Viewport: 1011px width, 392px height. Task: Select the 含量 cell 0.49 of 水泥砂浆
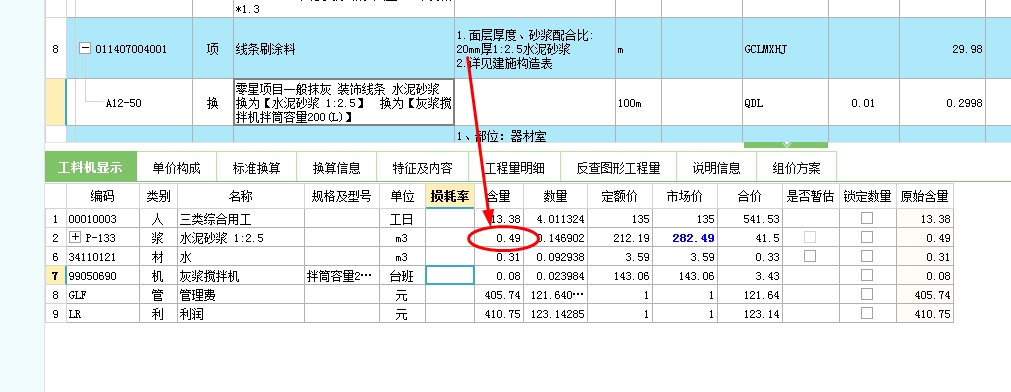[498, 238]
